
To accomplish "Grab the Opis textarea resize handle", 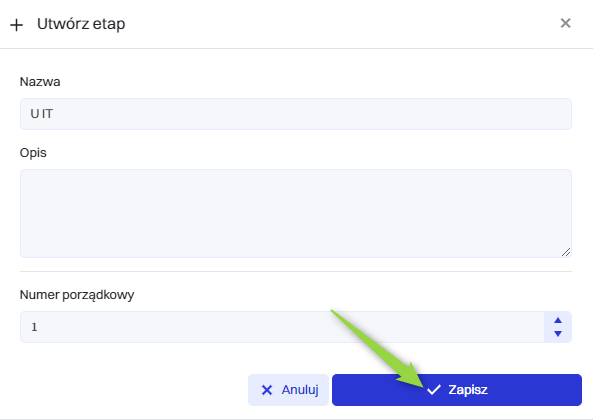I will coord(566,252).
